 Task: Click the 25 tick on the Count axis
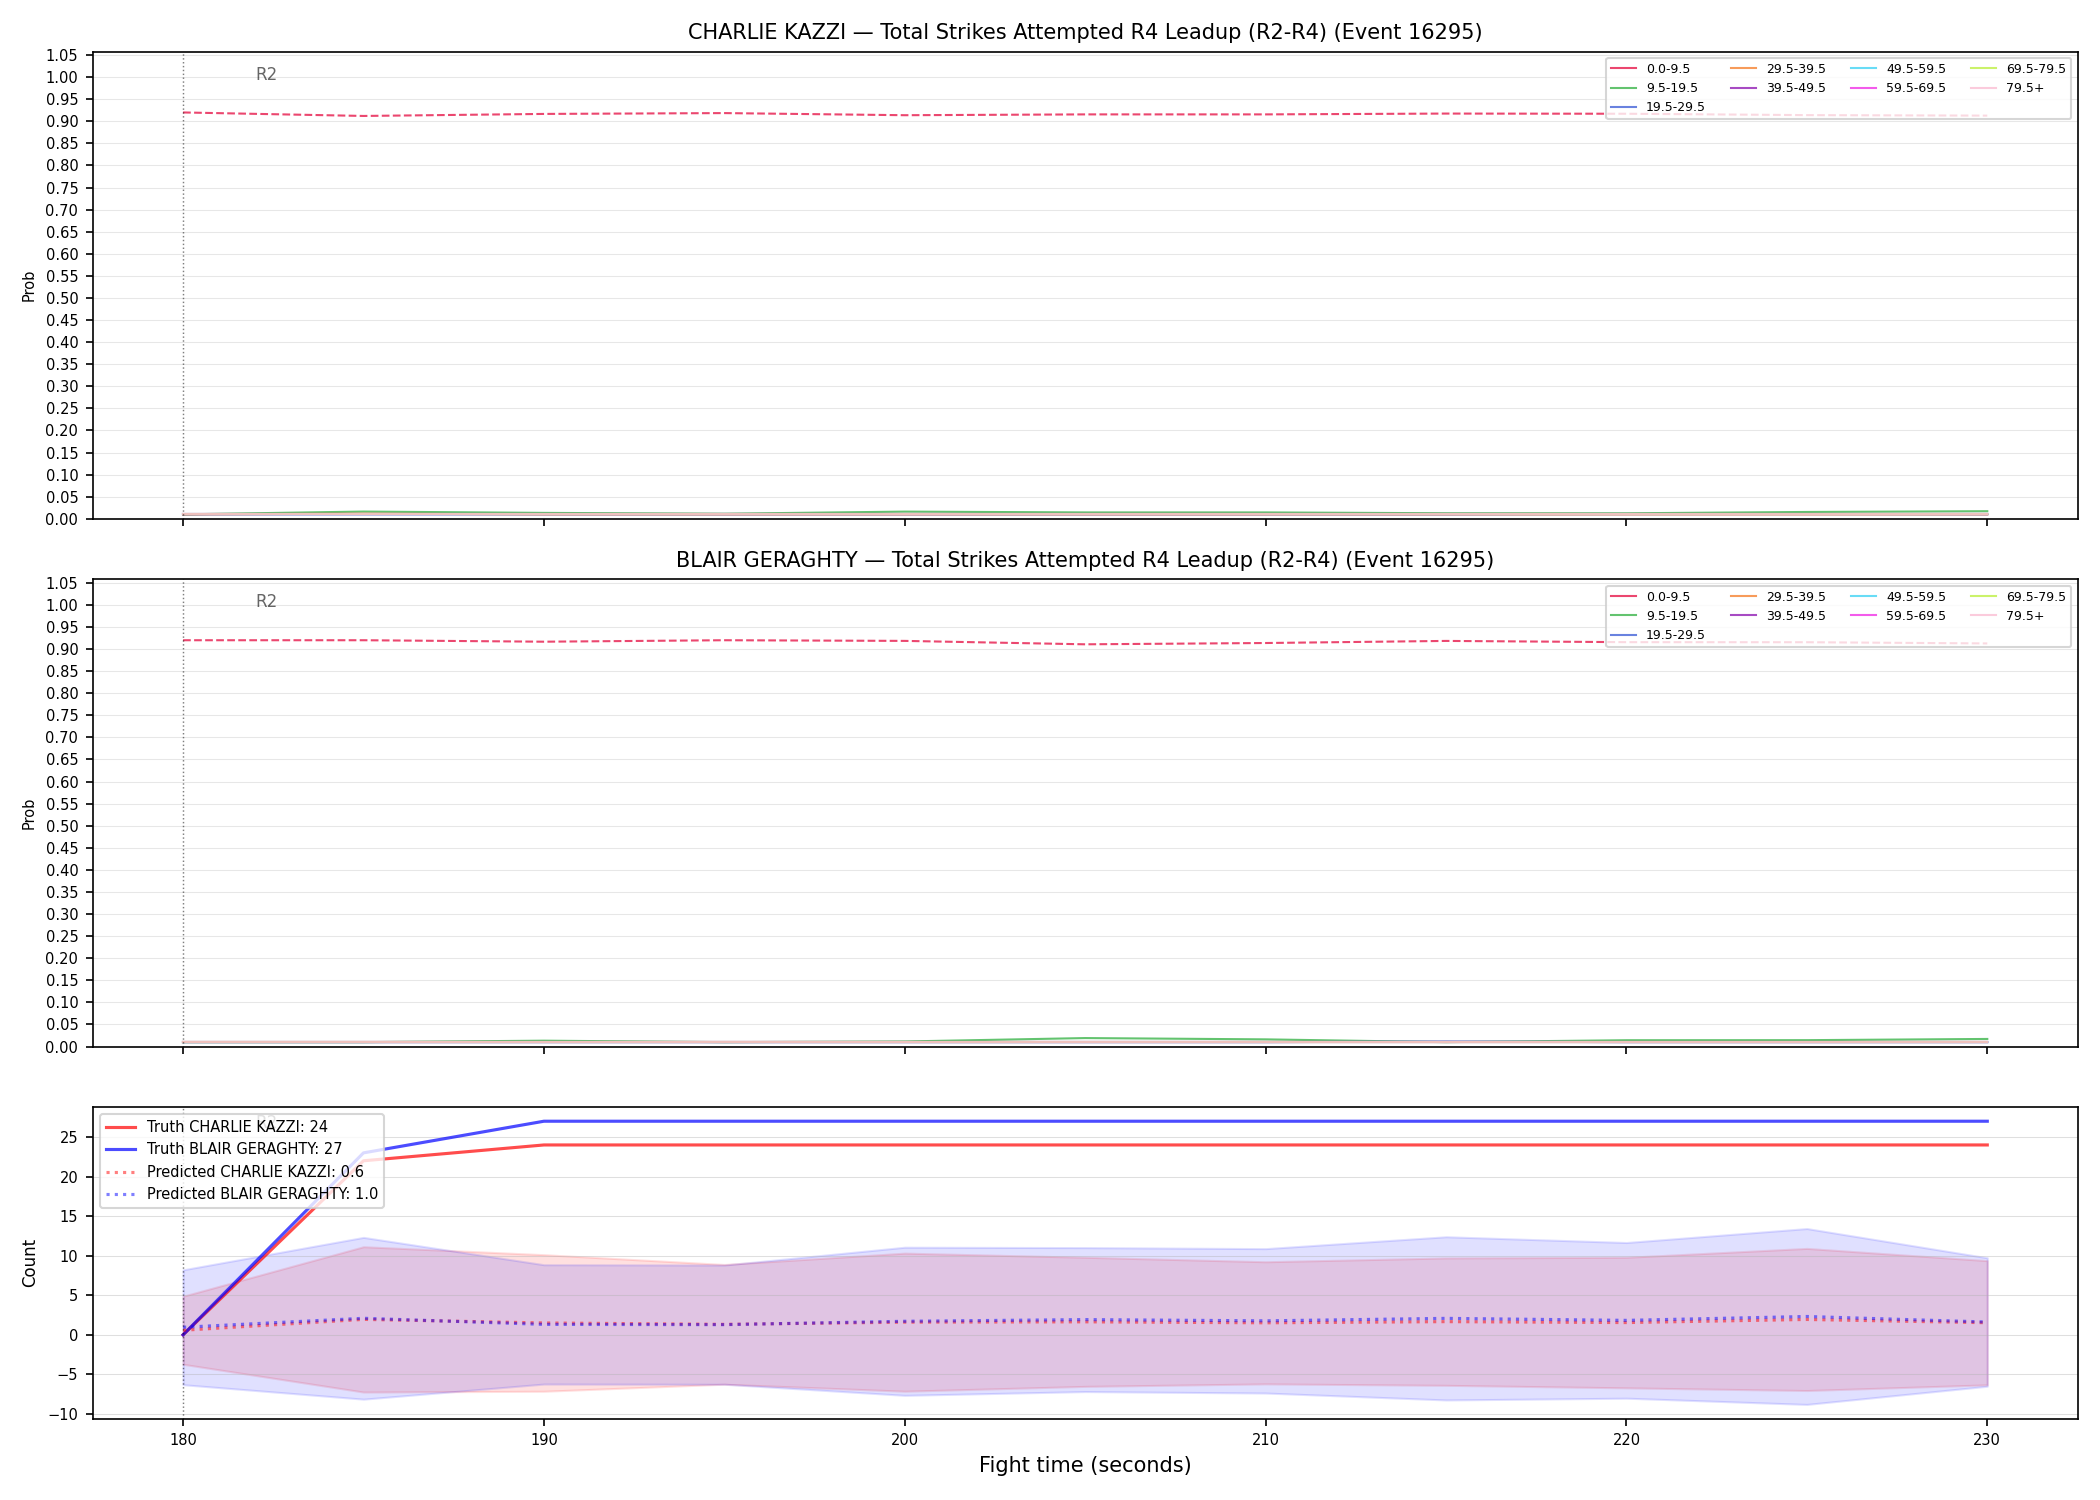click(69, 1137)
